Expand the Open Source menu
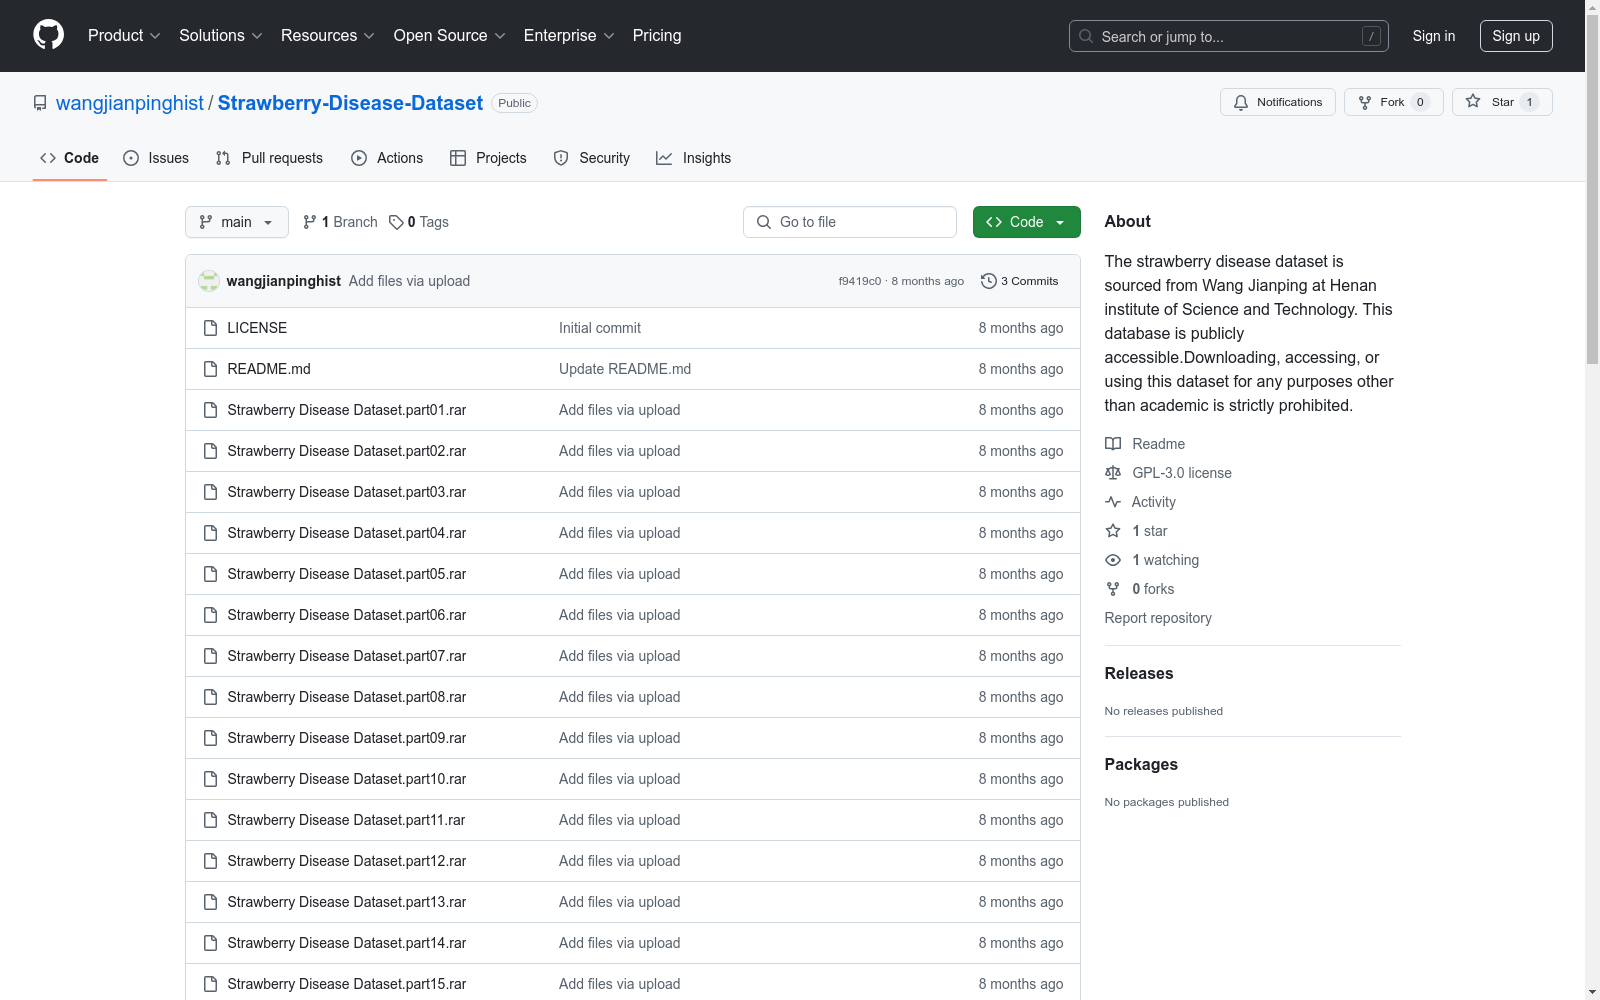1600x1000 pixels. pyautogui.click(x=449, y=36)
